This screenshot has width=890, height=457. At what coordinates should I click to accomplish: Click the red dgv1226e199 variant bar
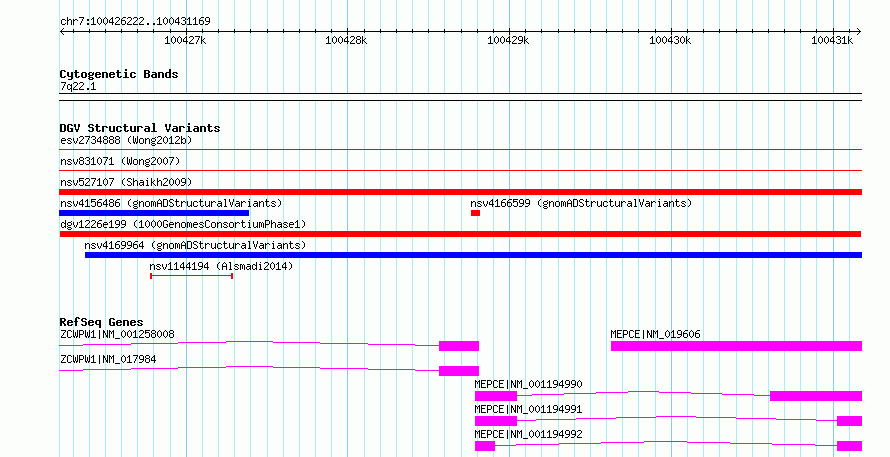[460, 234]
